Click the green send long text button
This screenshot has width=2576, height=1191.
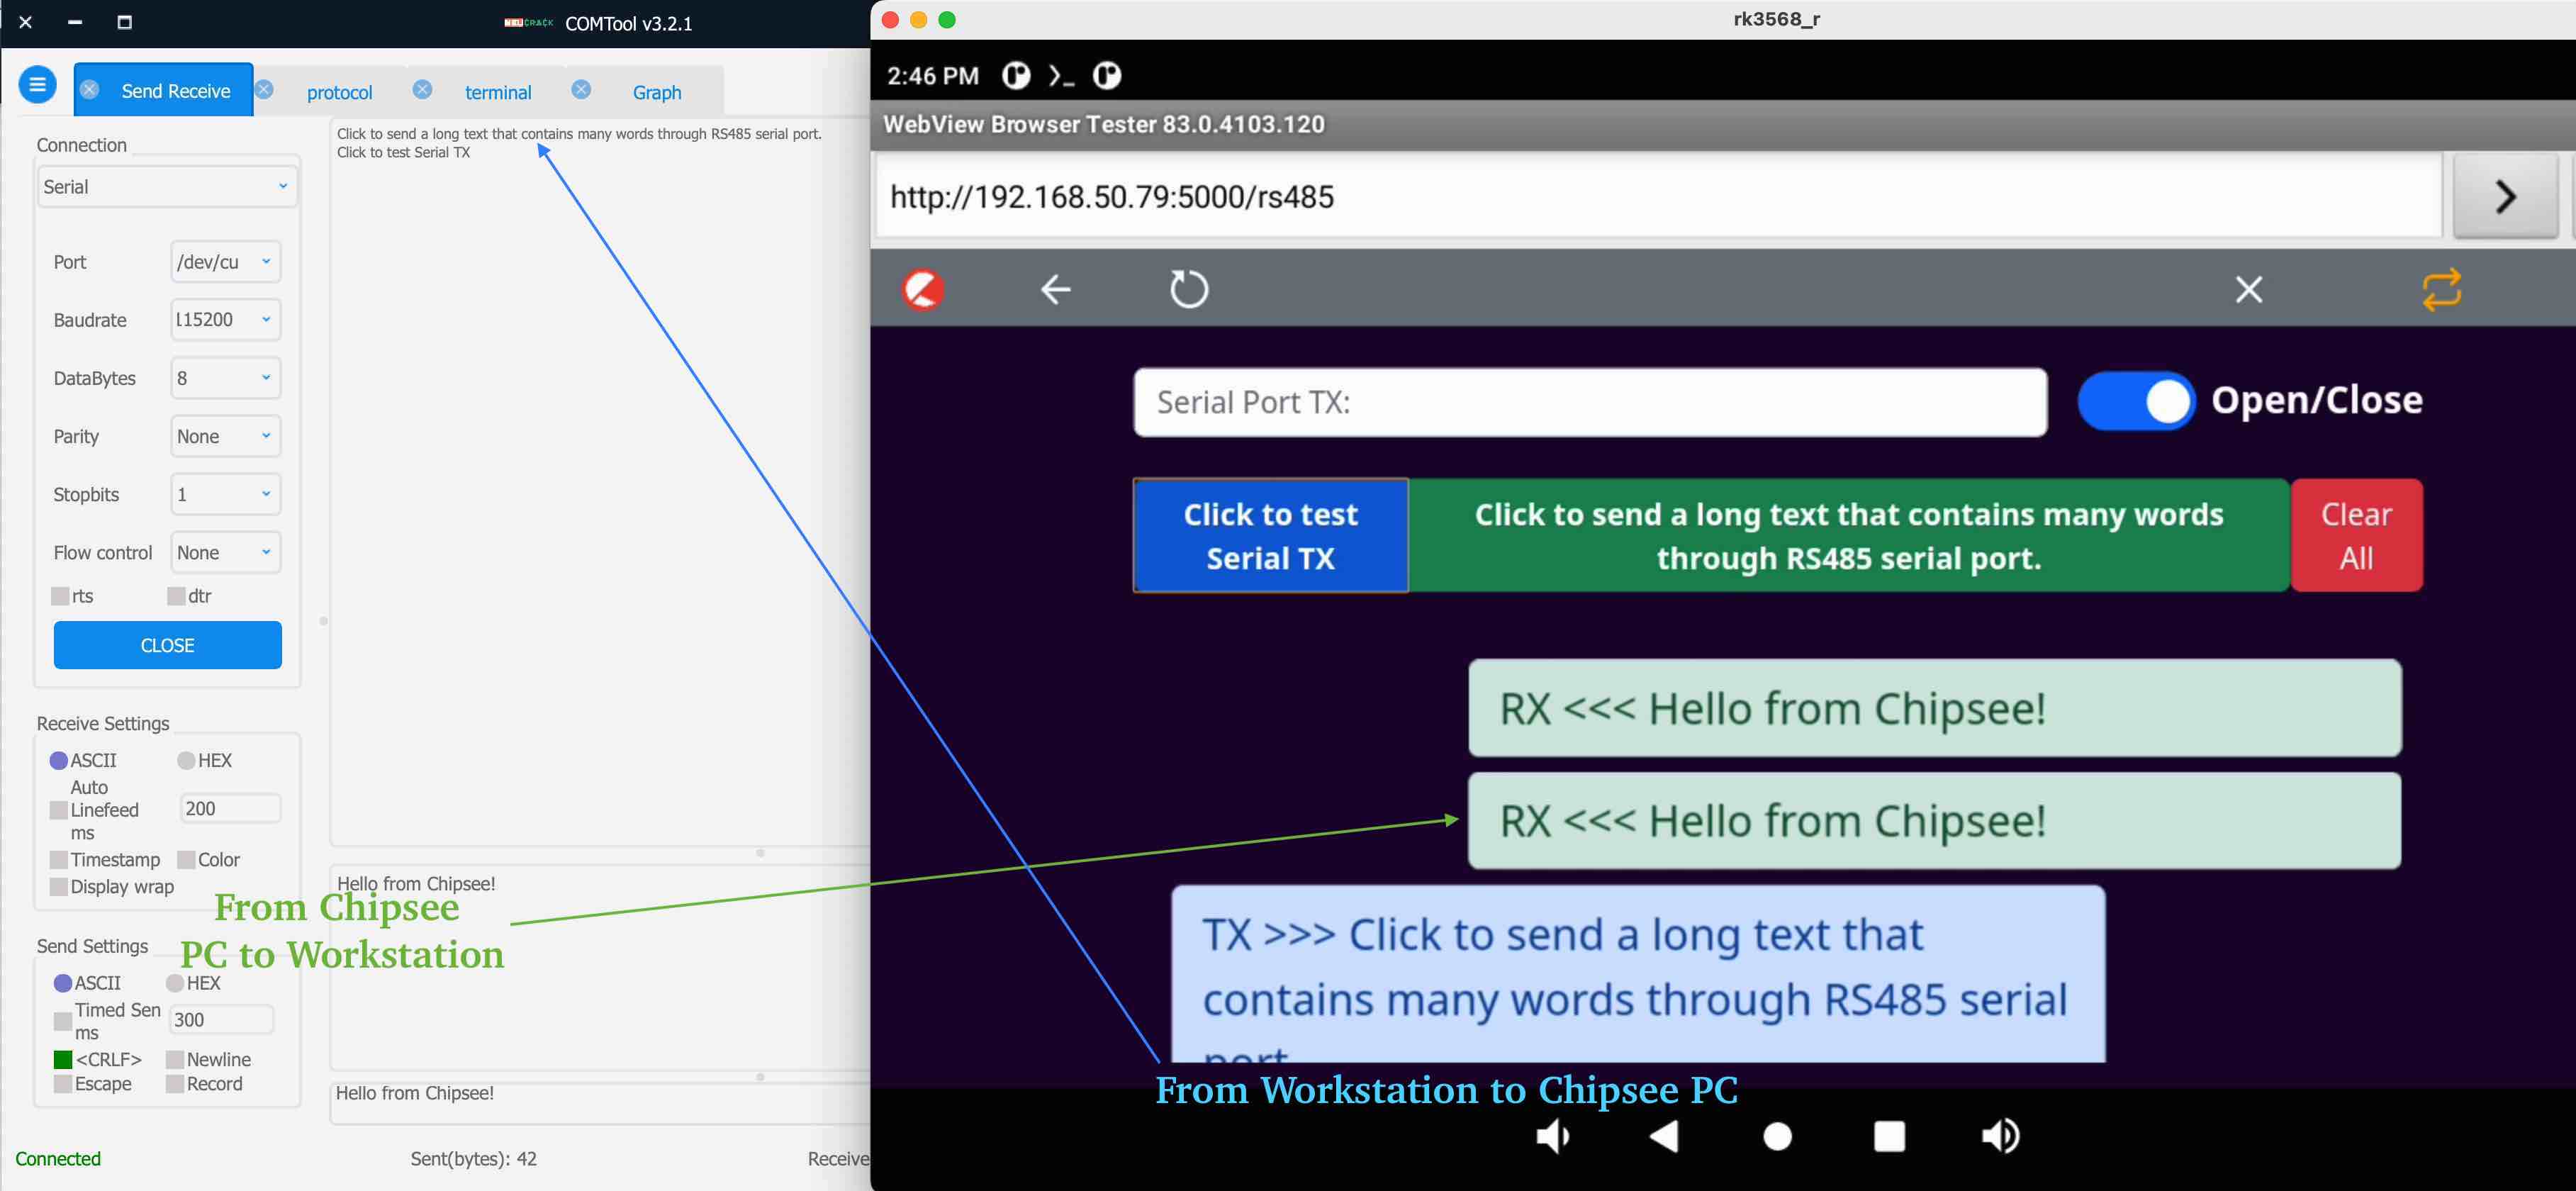tap(1849, 535)
